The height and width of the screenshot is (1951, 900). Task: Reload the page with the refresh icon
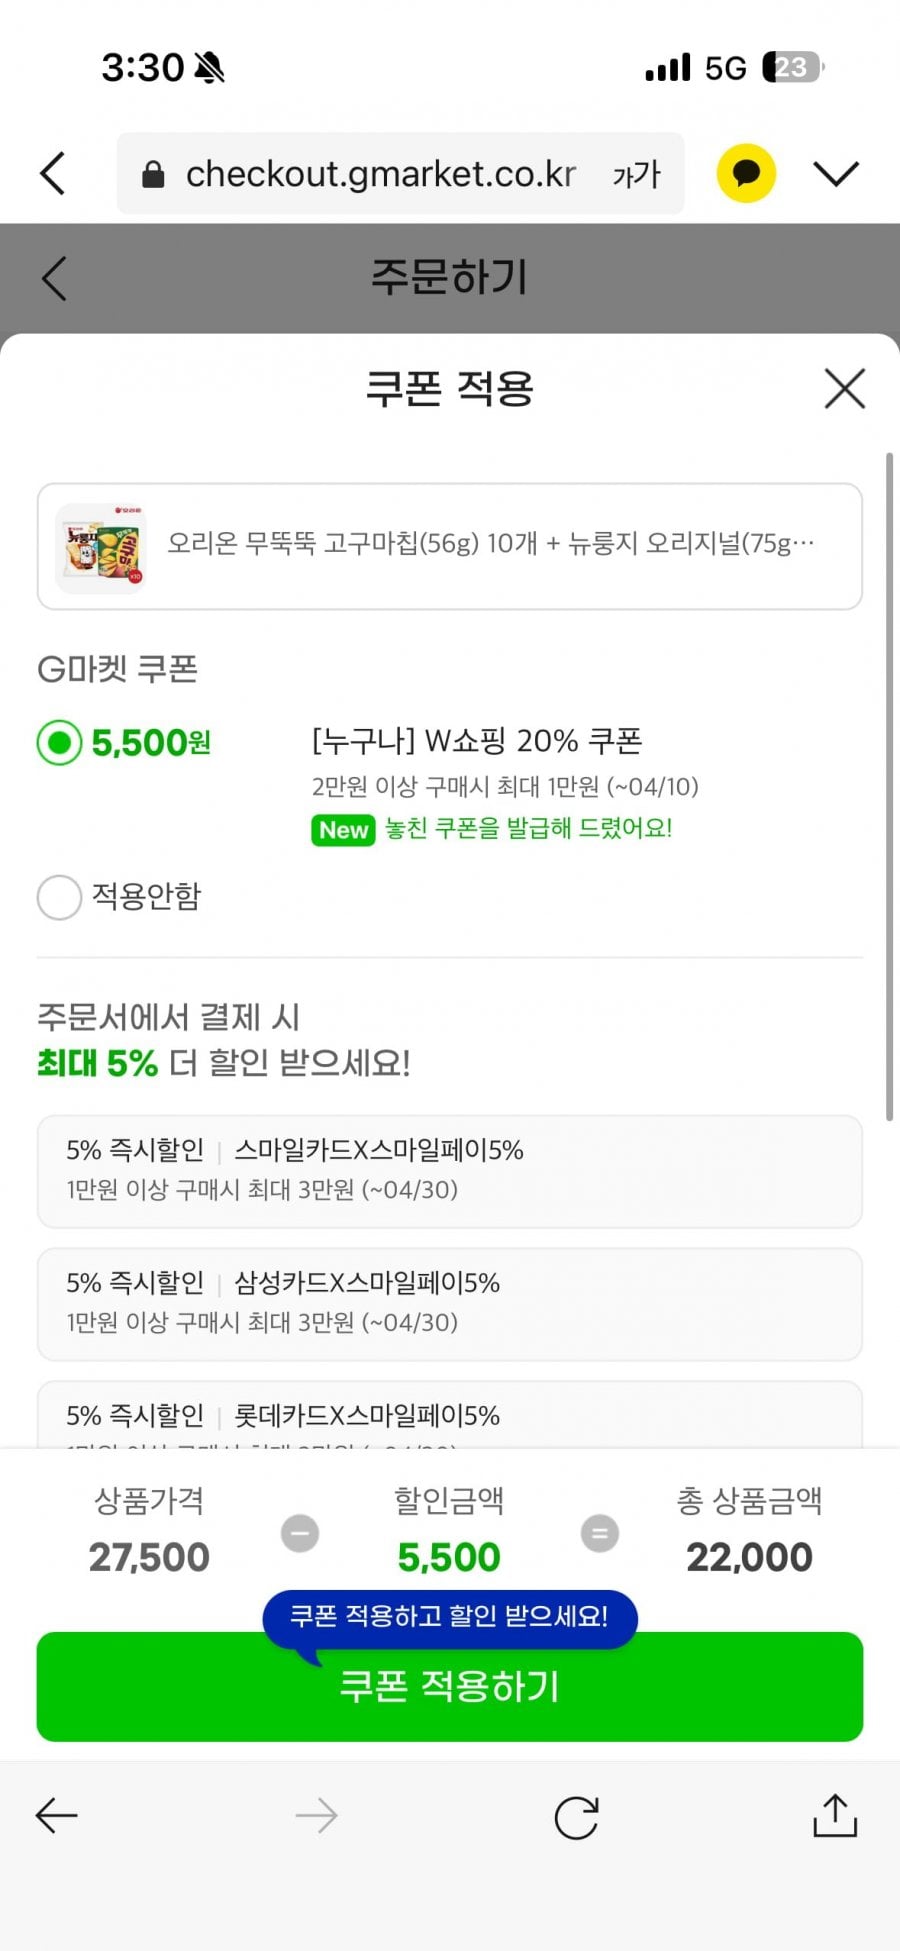click(576, 1817)
